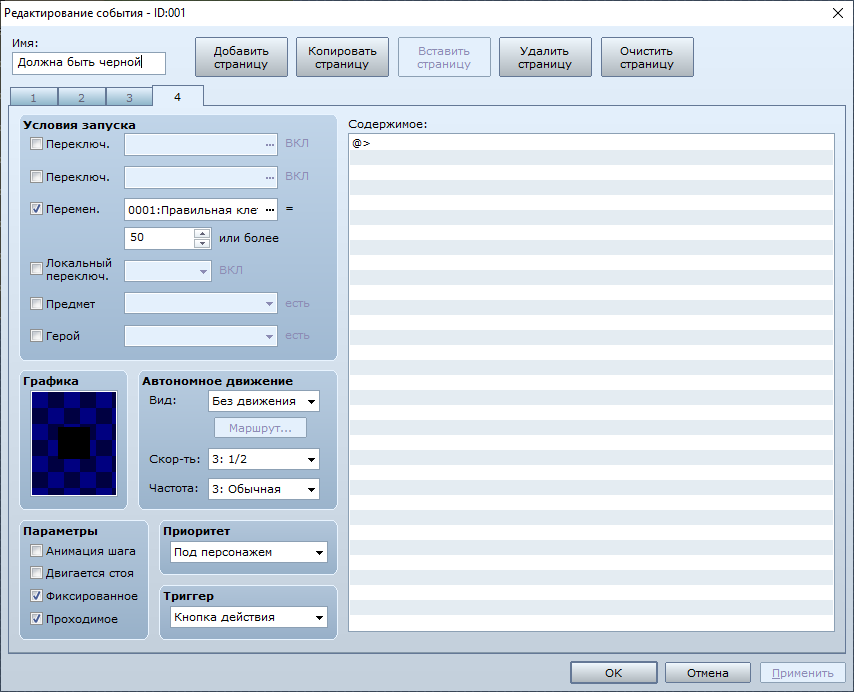Enable the Анимация шага option
This screenshot has height=692, width=854.
coord(36,550)
